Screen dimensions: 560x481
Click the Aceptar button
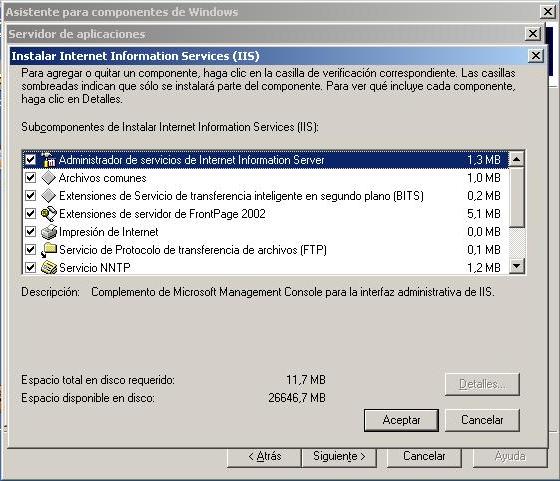point(401,420)
